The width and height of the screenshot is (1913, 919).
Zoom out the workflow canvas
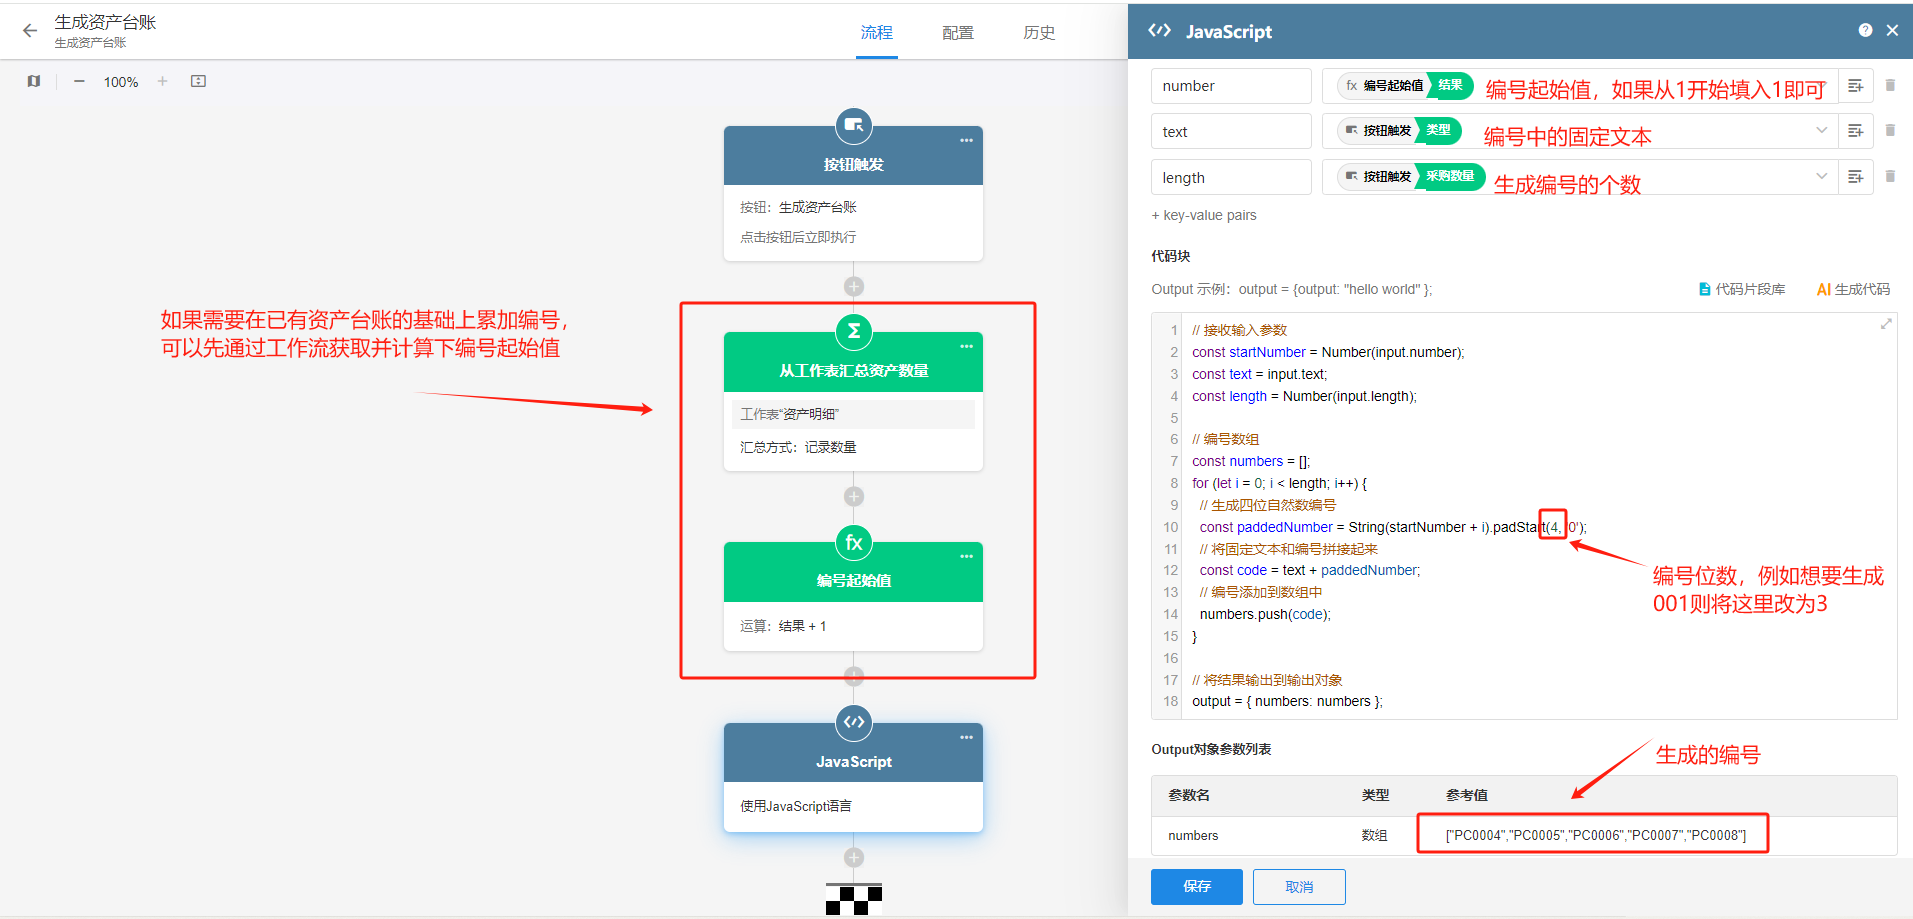(x=79, y=81)
